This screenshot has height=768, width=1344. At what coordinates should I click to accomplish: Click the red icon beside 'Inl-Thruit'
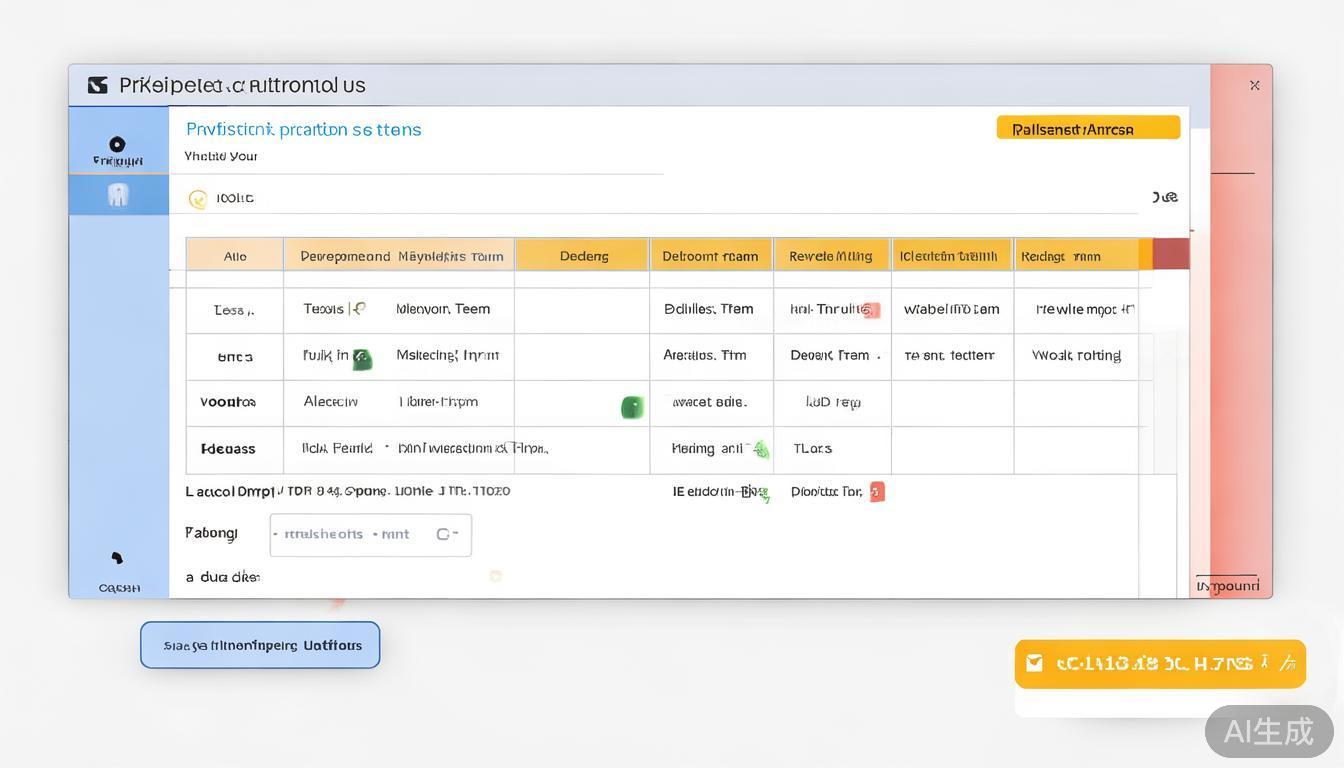pos(872,310)
